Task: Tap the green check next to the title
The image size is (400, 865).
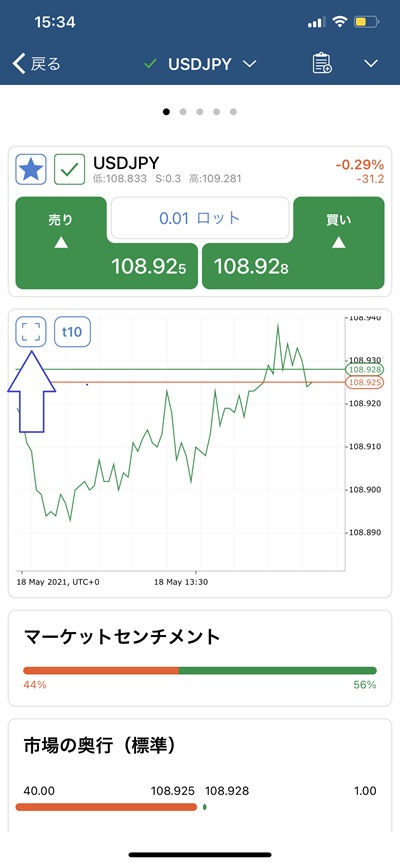Action: [x=150, y=64]
